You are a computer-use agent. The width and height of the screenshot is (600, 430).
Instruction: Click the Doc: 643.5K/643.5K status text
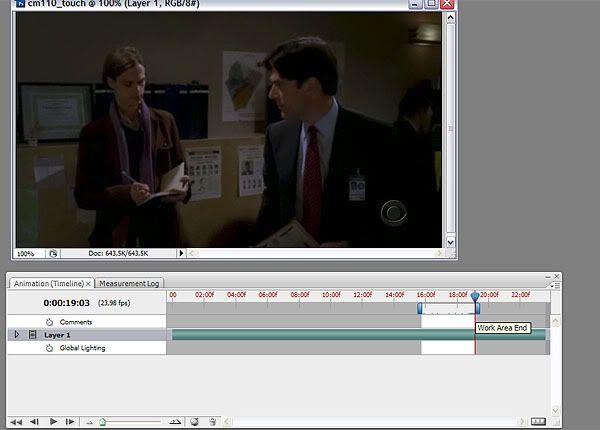click(x=118, y=253)
